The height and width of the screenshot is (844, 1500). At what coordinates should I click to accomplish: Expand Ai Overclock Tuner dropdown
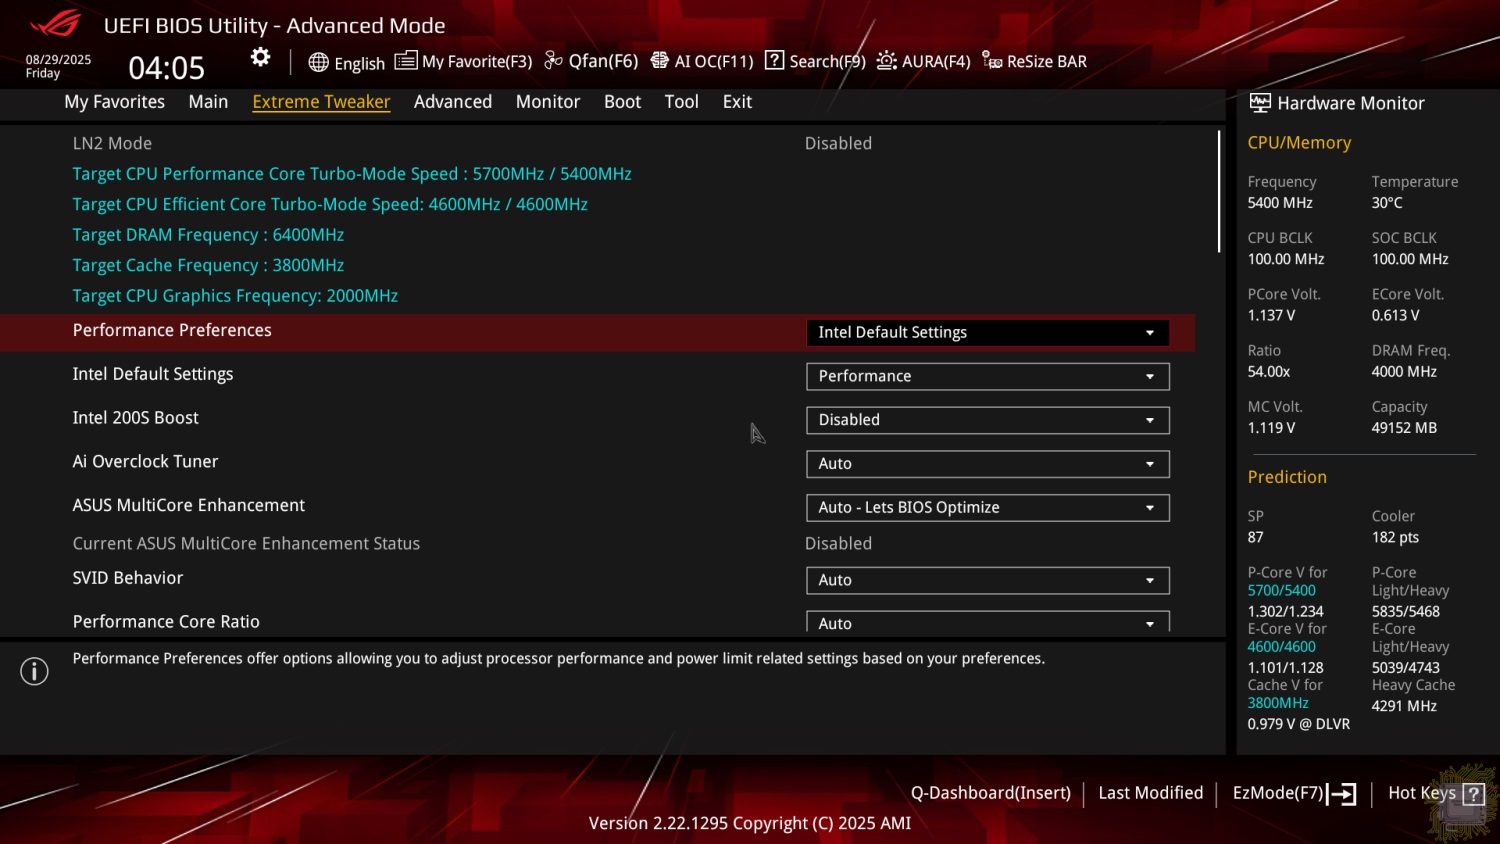[x=987, y=464]
